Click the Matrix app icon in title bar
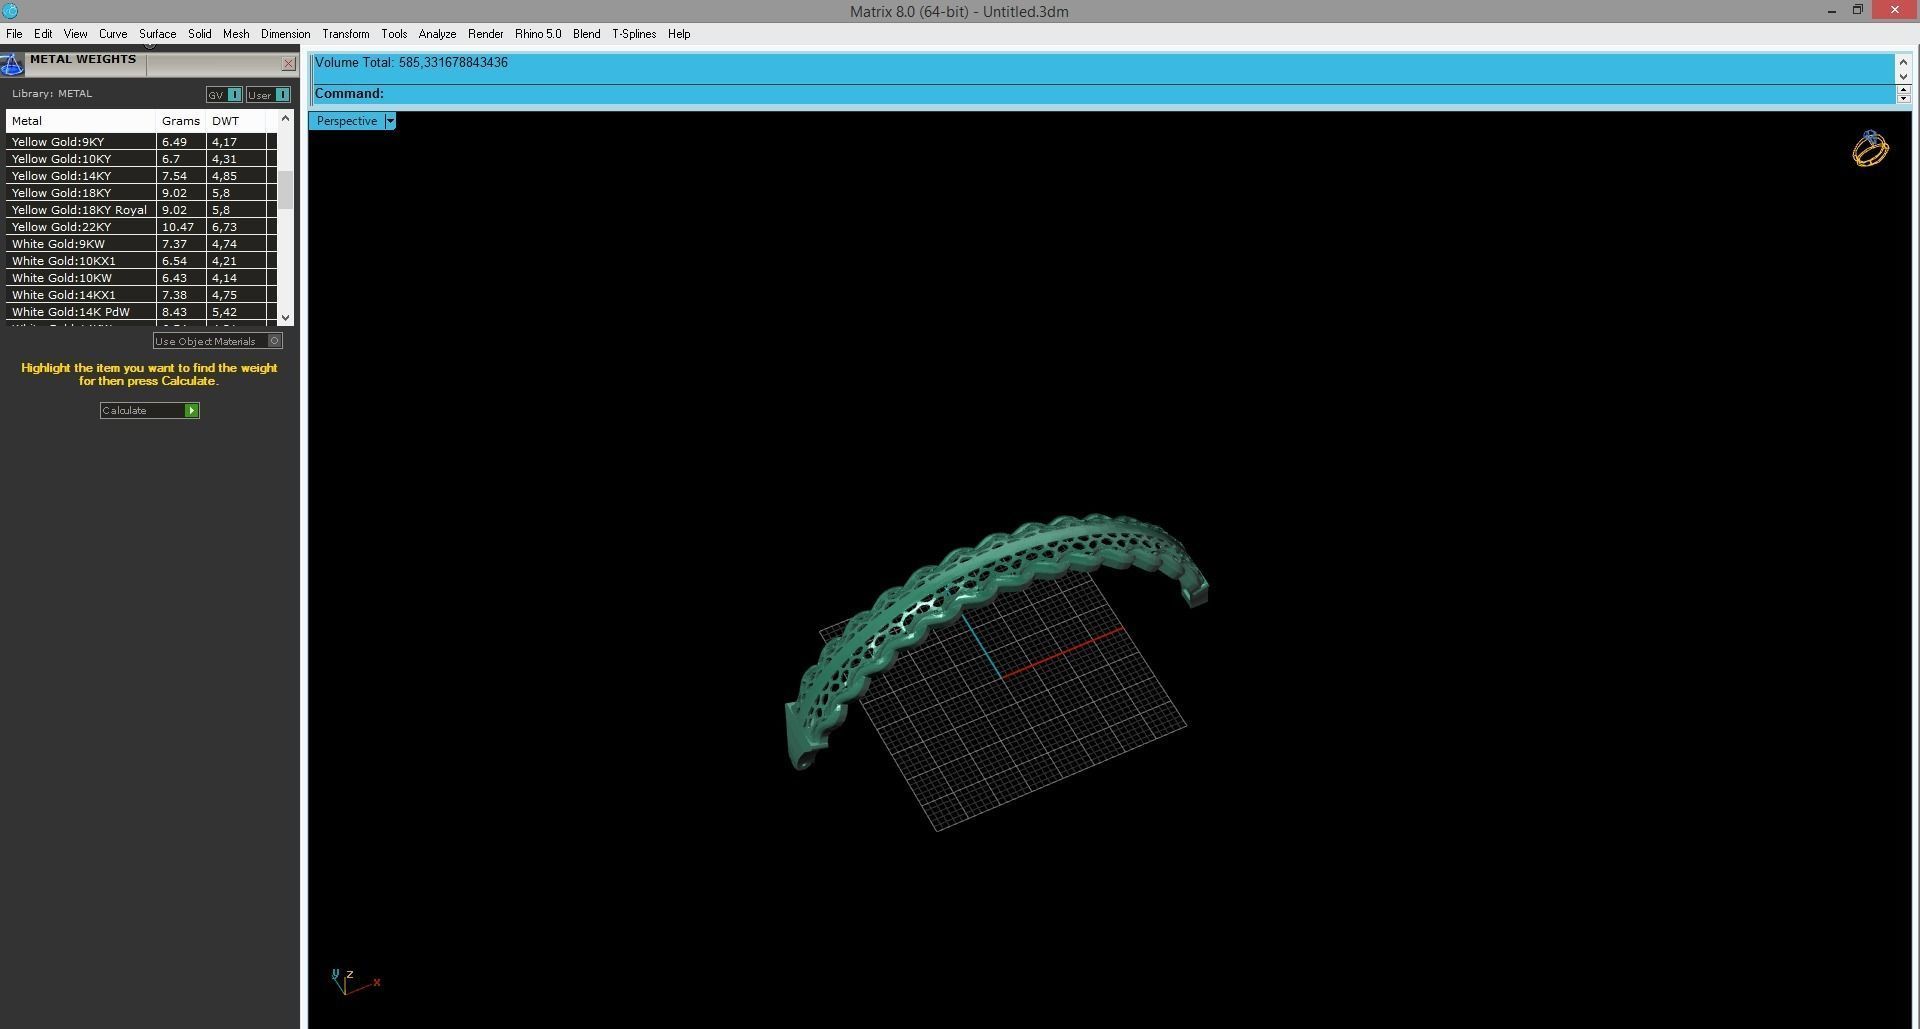 (x=10, y=11)
